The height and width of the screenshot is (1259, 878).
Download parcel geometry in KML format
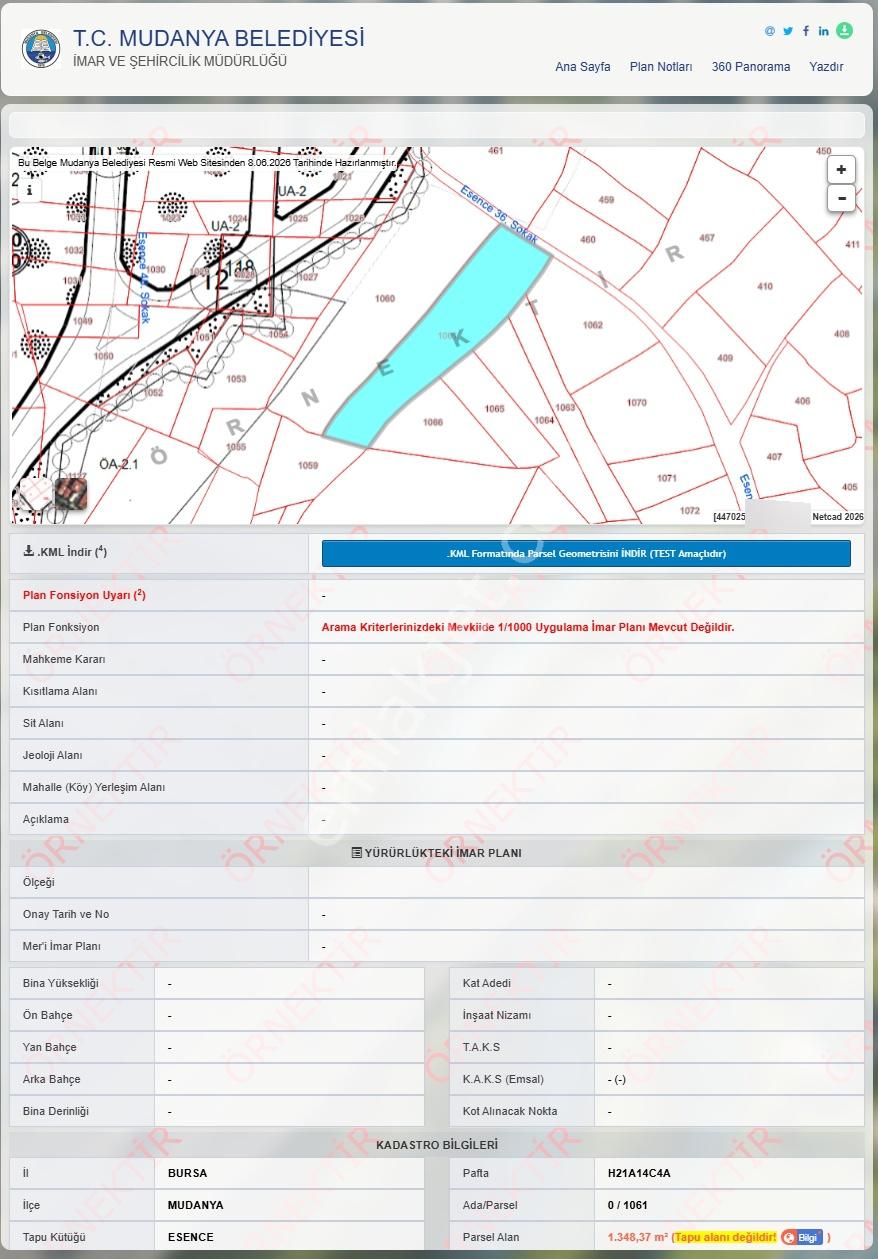[x=586, y=553]
